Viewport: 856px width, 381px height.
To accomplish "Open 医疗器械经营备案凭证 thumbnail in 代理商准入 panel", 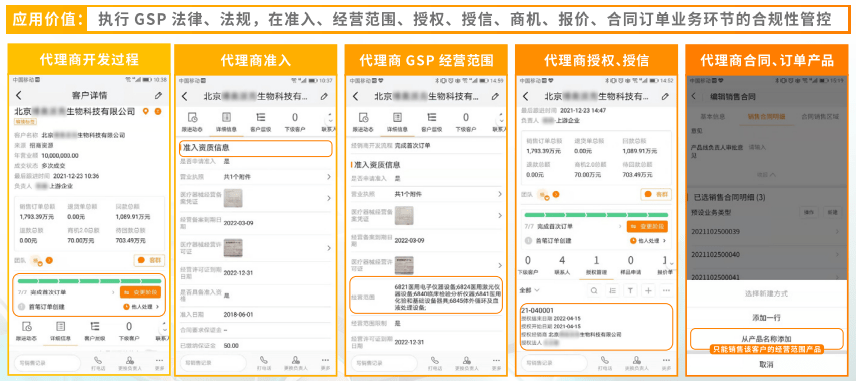I will click(233, 198).
